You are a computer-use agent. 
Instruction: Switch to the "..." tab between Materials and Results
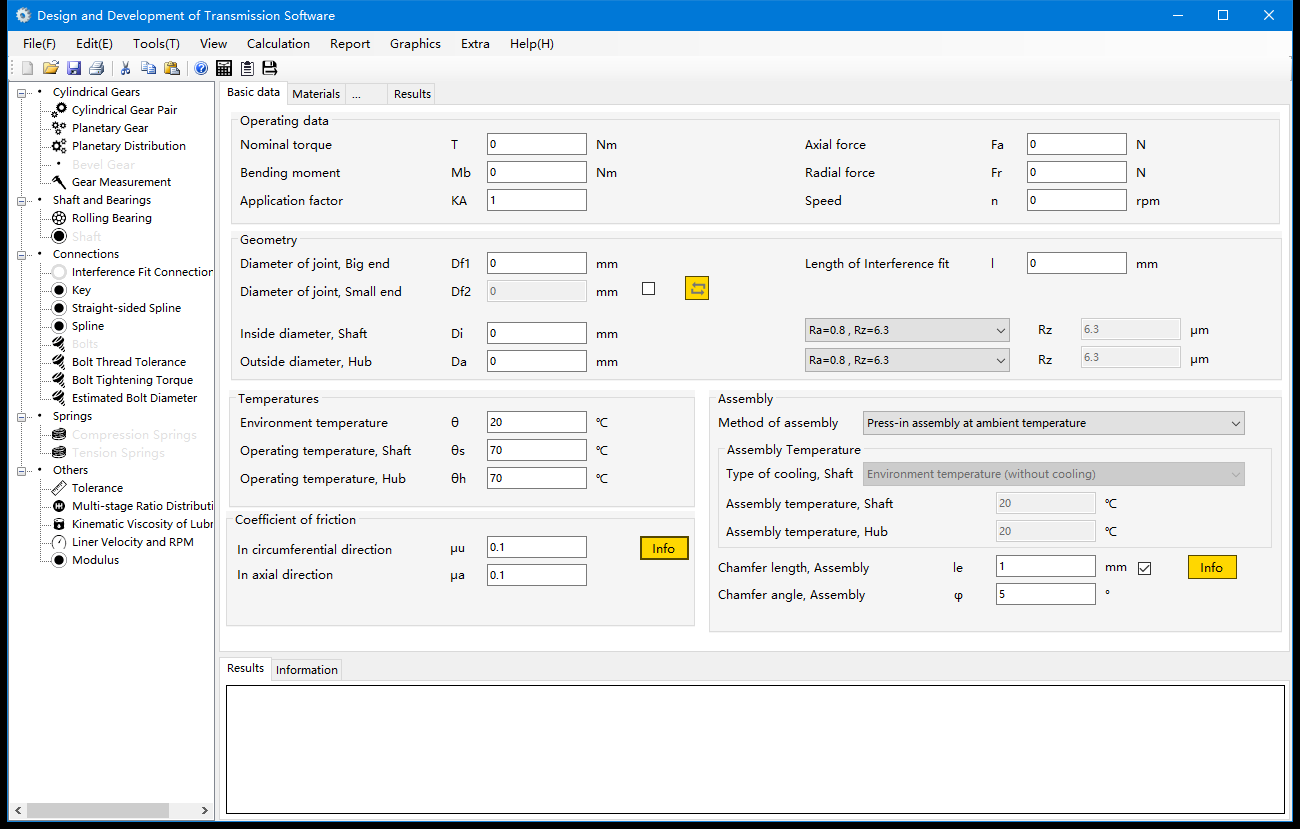(367, 94)
